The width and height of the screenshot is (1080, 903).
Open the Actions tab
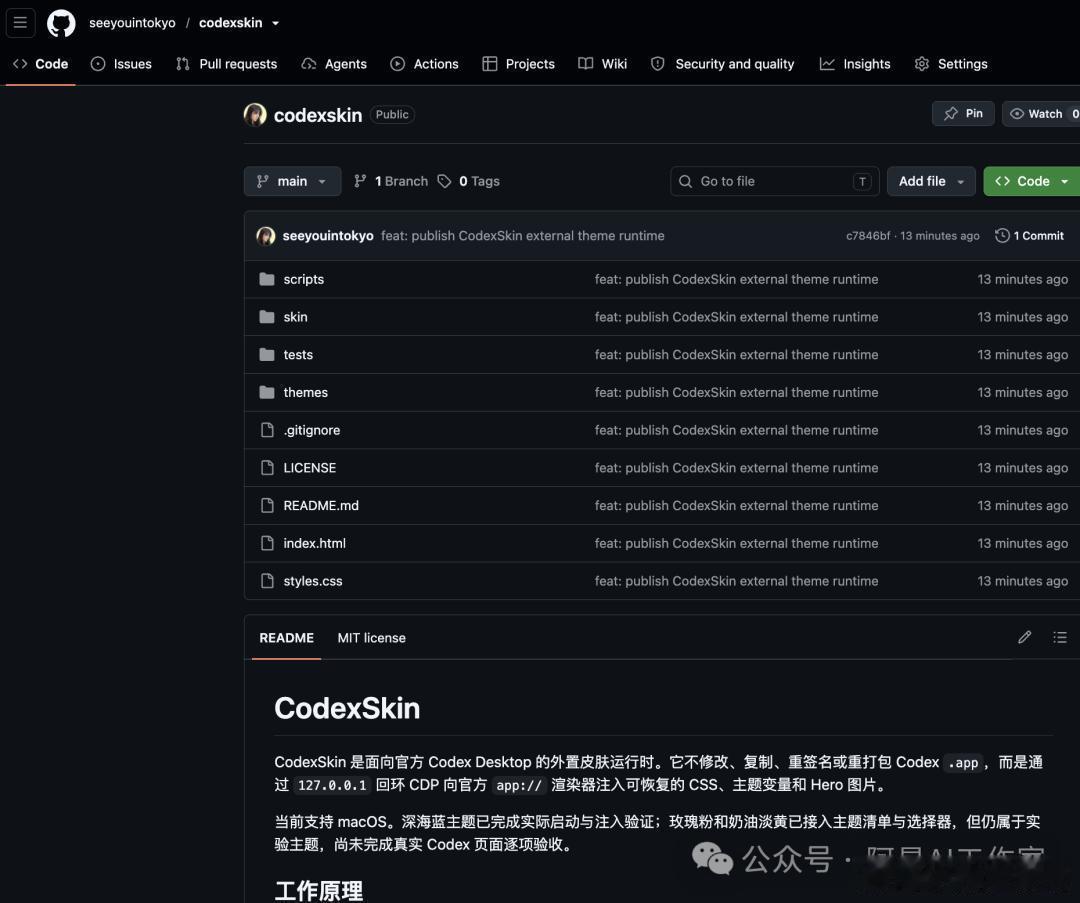424,64
